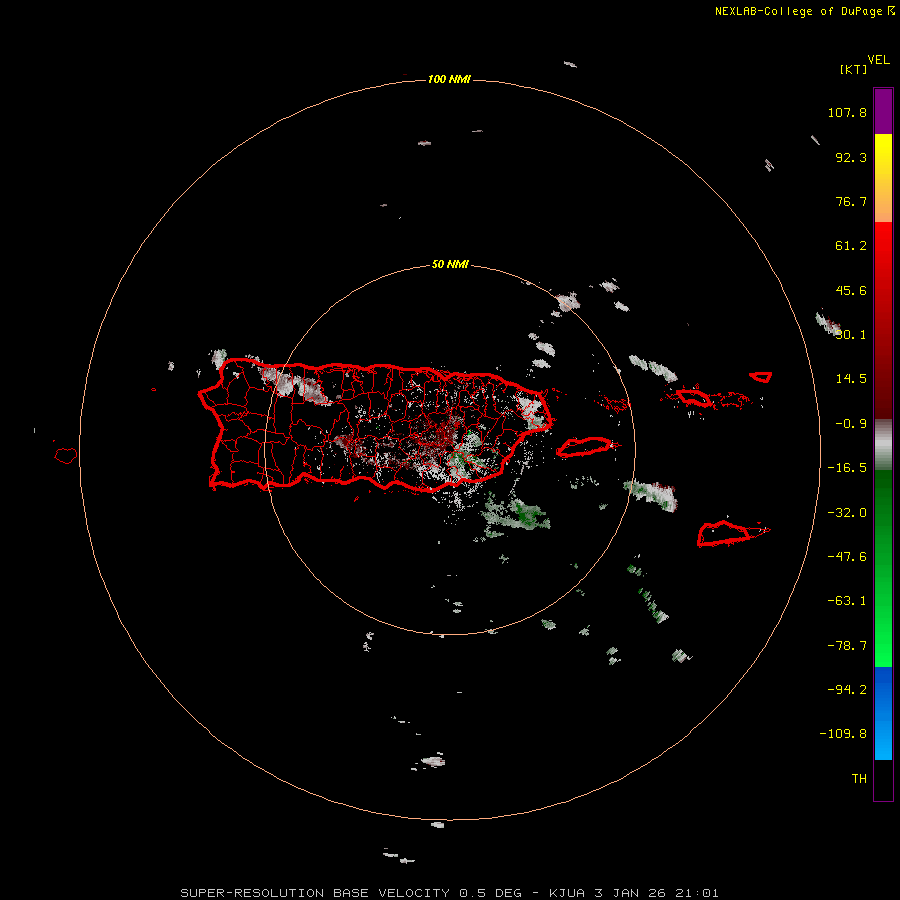Select the -78.7 legend value
The height and width of the screenshot is (900, 900).
[x=847, y=646]
